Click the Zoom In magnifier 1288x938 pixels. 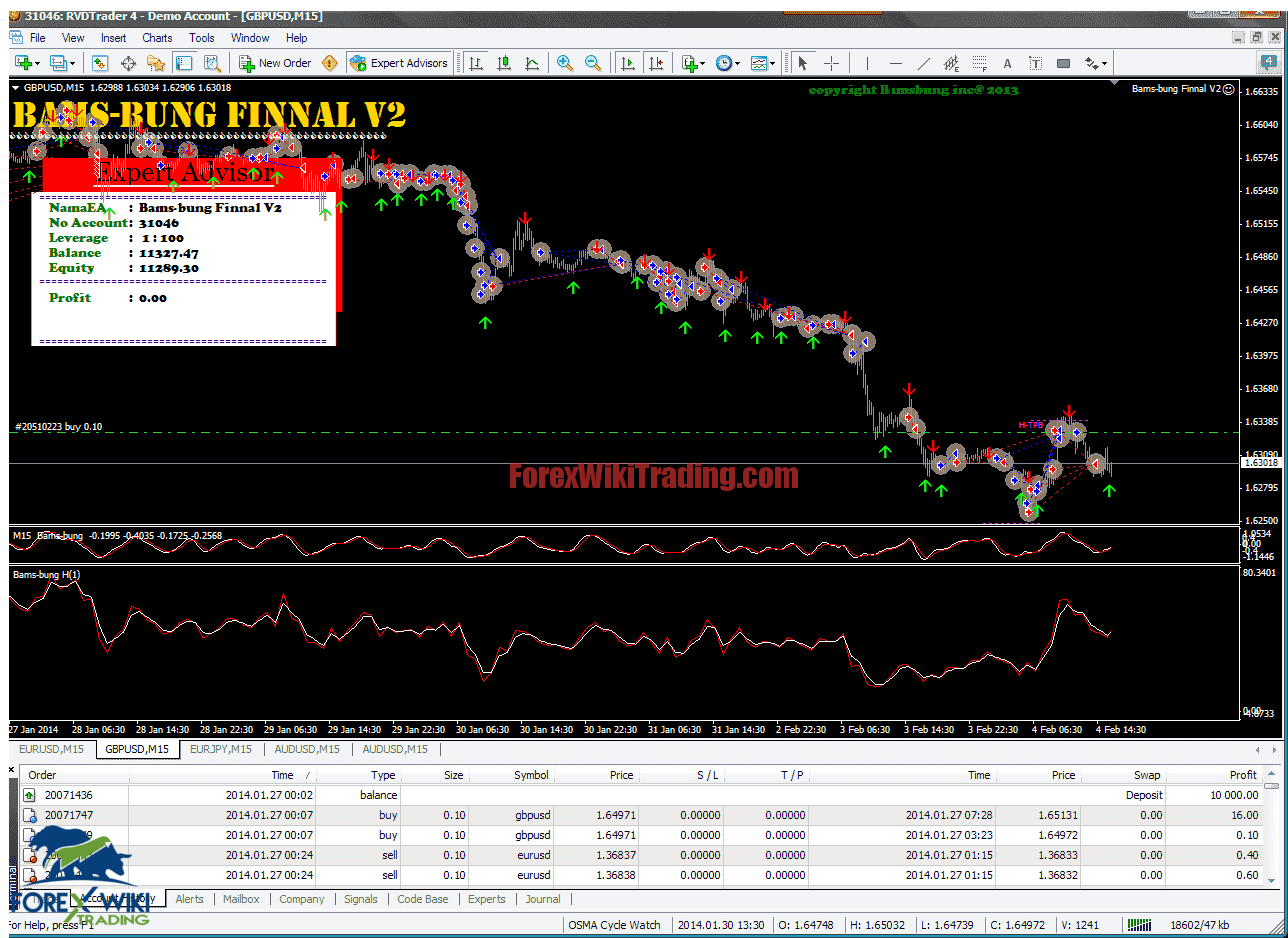pyautogui.click(x=565, y=63)
